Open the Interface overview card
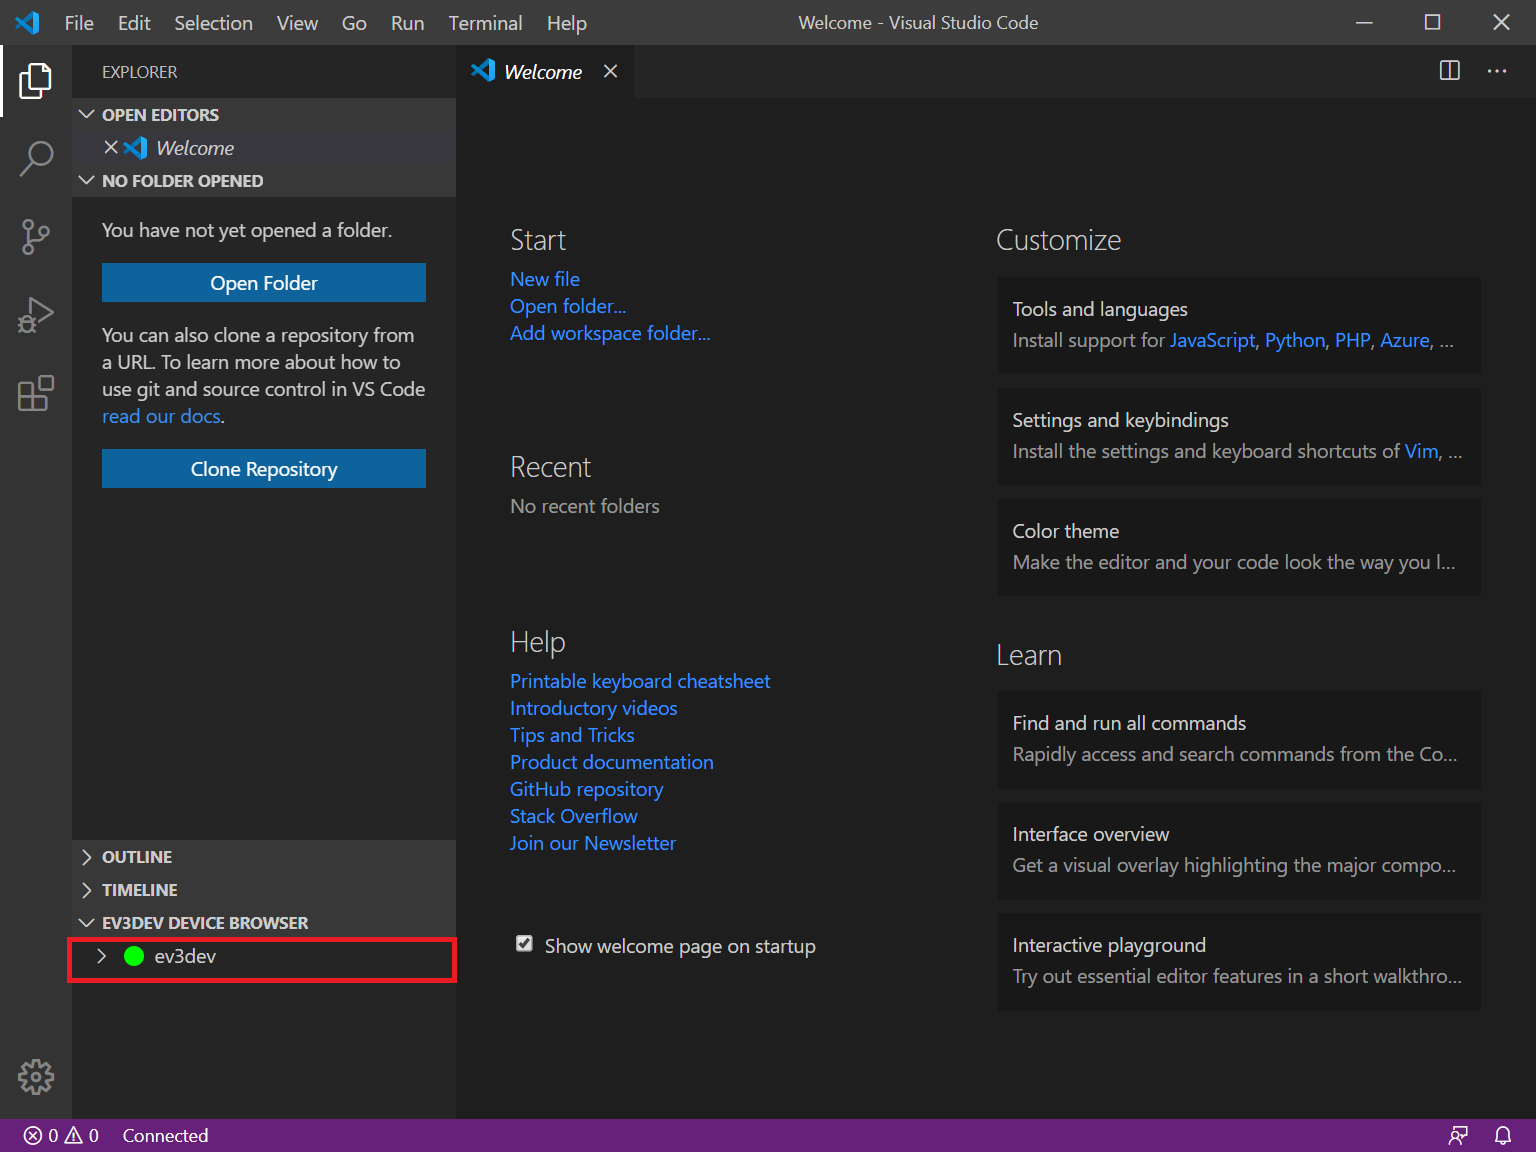This screenshot has width=1536, height=1152. point(1239,850)
